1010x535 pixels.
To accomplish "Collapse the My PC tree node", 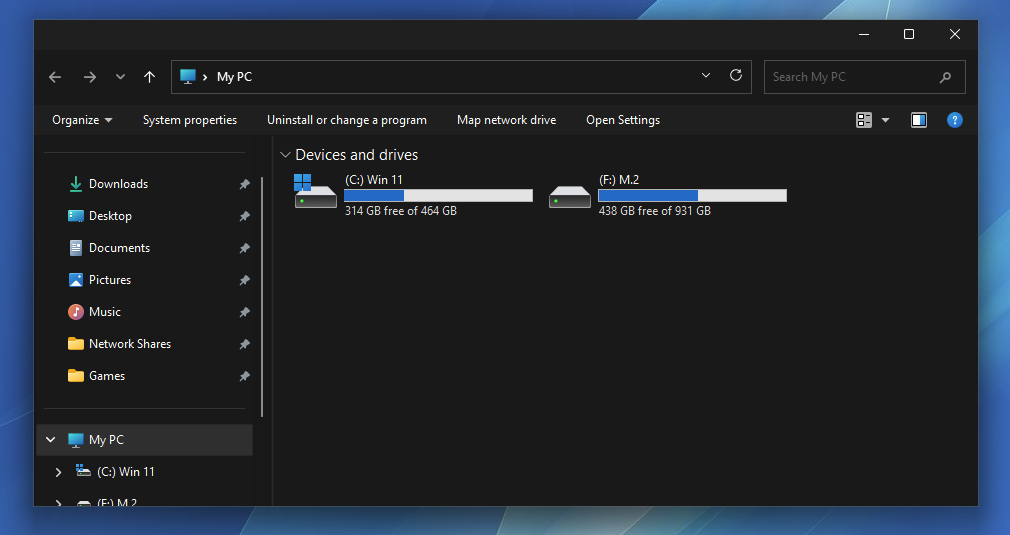I will click(x=50, y=440).
